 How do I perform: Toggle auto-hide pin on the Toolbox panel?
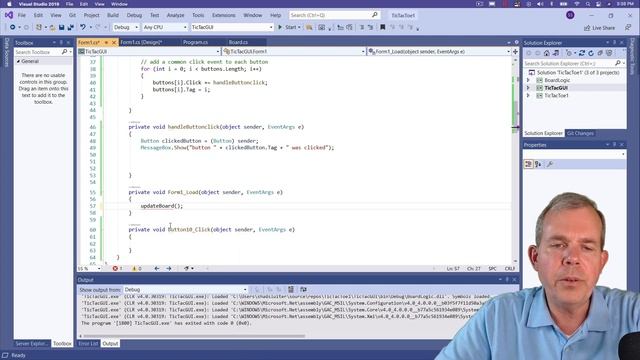tap(61, 42)
